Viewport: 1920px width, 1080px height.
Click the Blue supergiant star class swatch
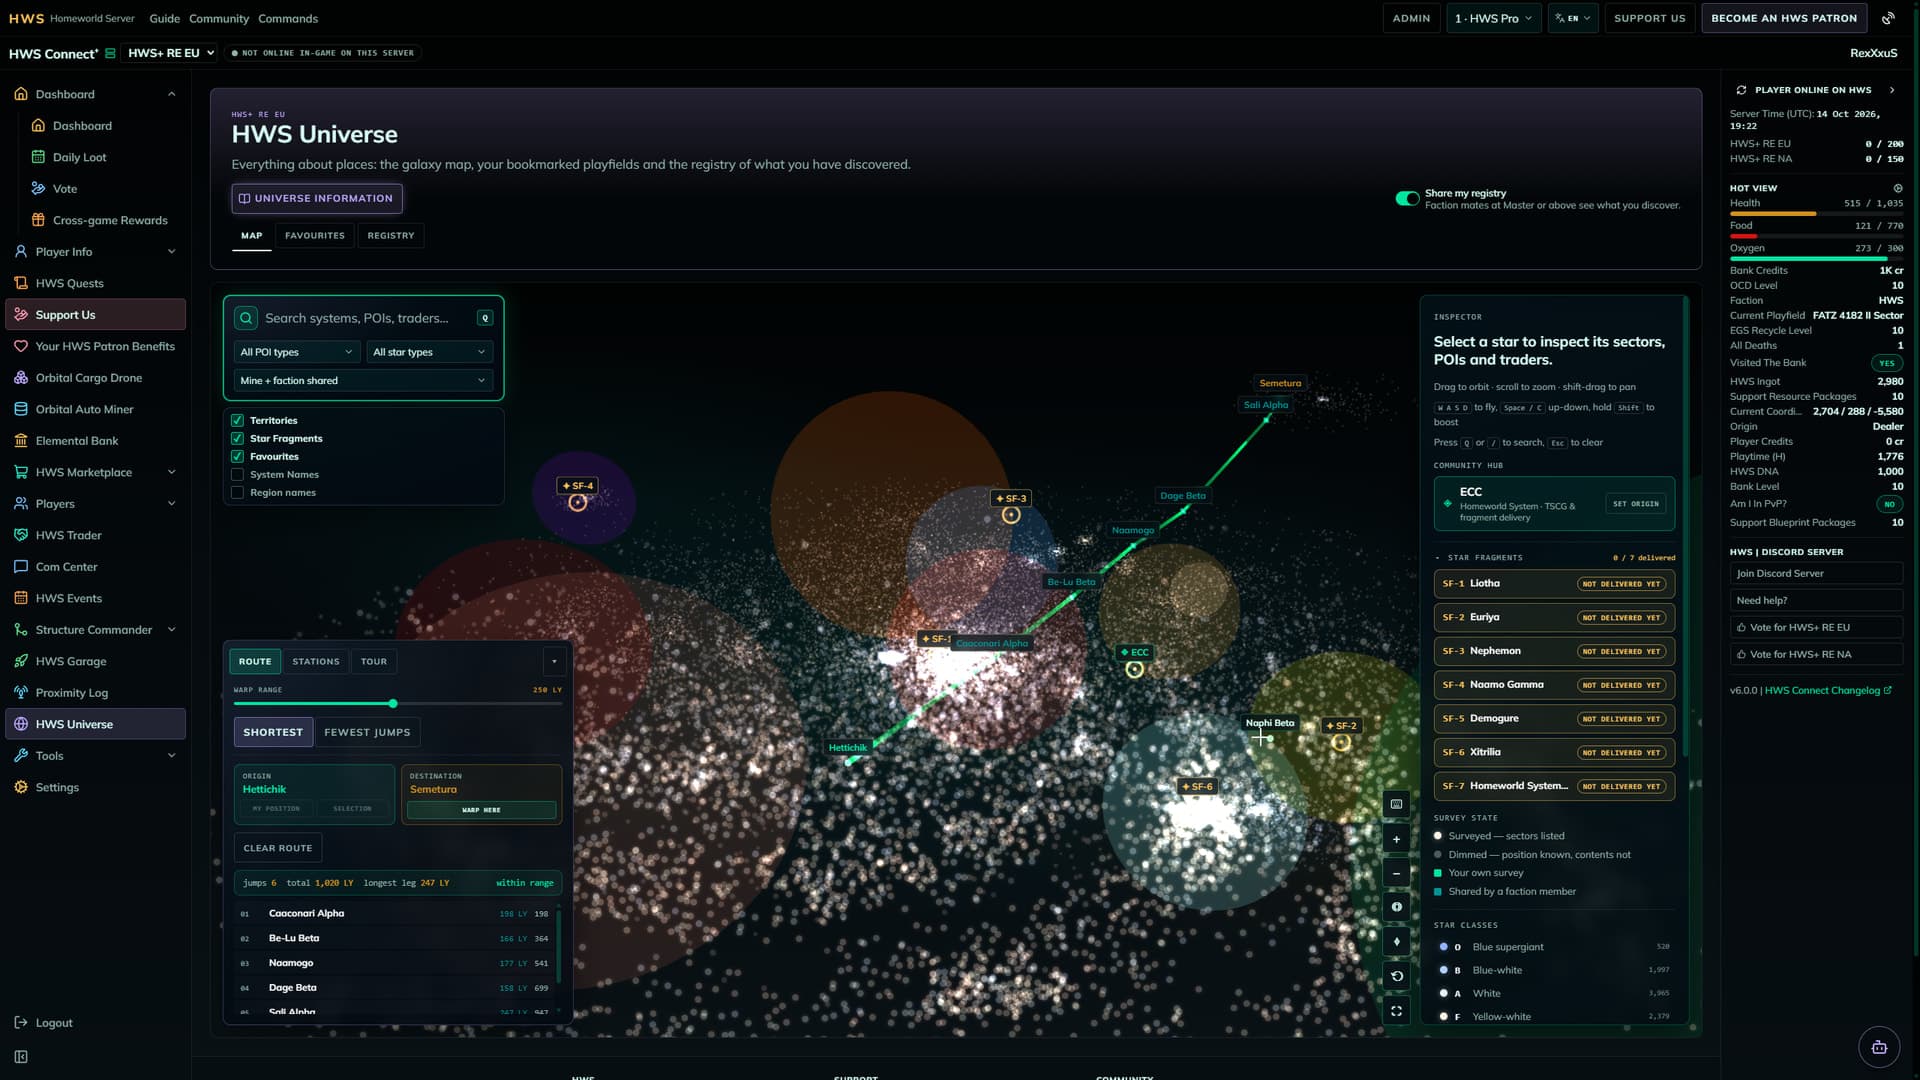(1443, 947)
